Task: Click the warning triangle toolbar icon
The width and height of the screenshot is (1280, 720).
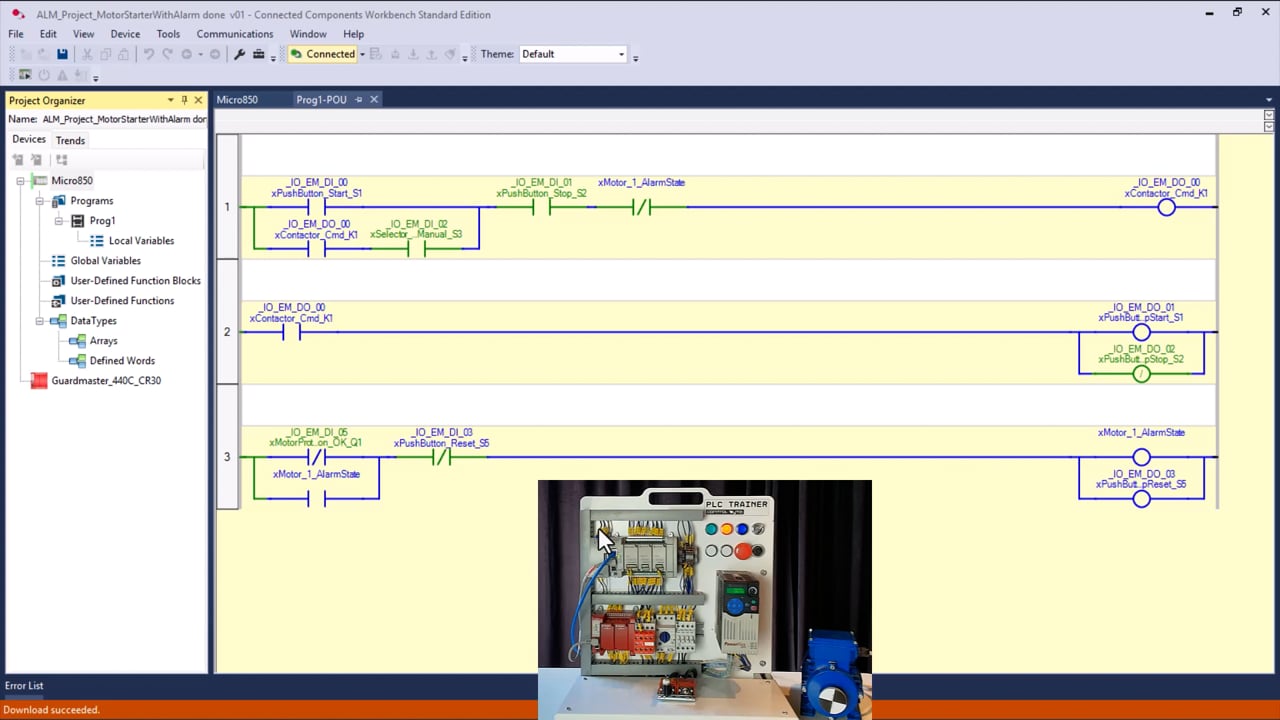Action: 62,75
